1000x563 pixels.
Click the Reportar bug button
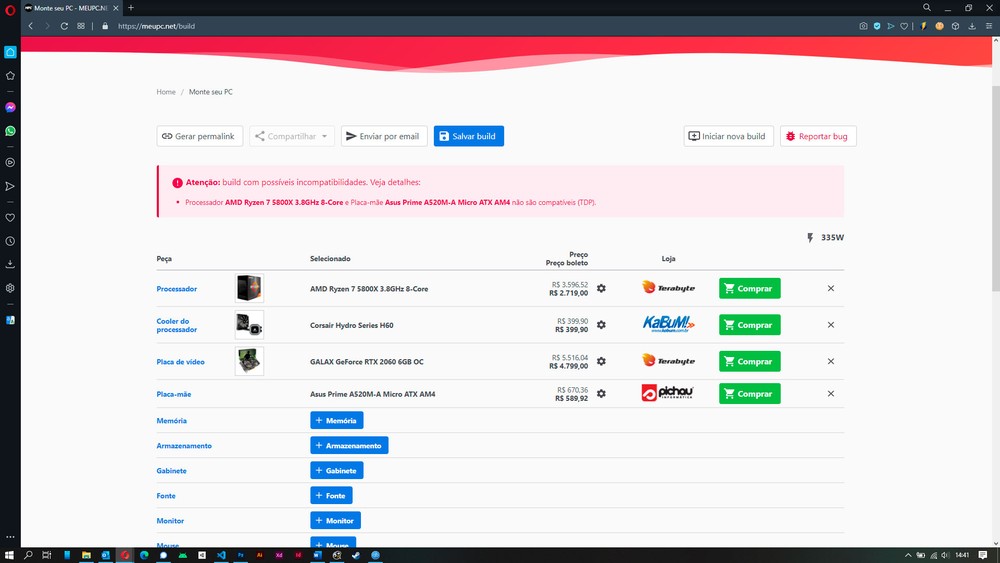(x=818, y=136)
